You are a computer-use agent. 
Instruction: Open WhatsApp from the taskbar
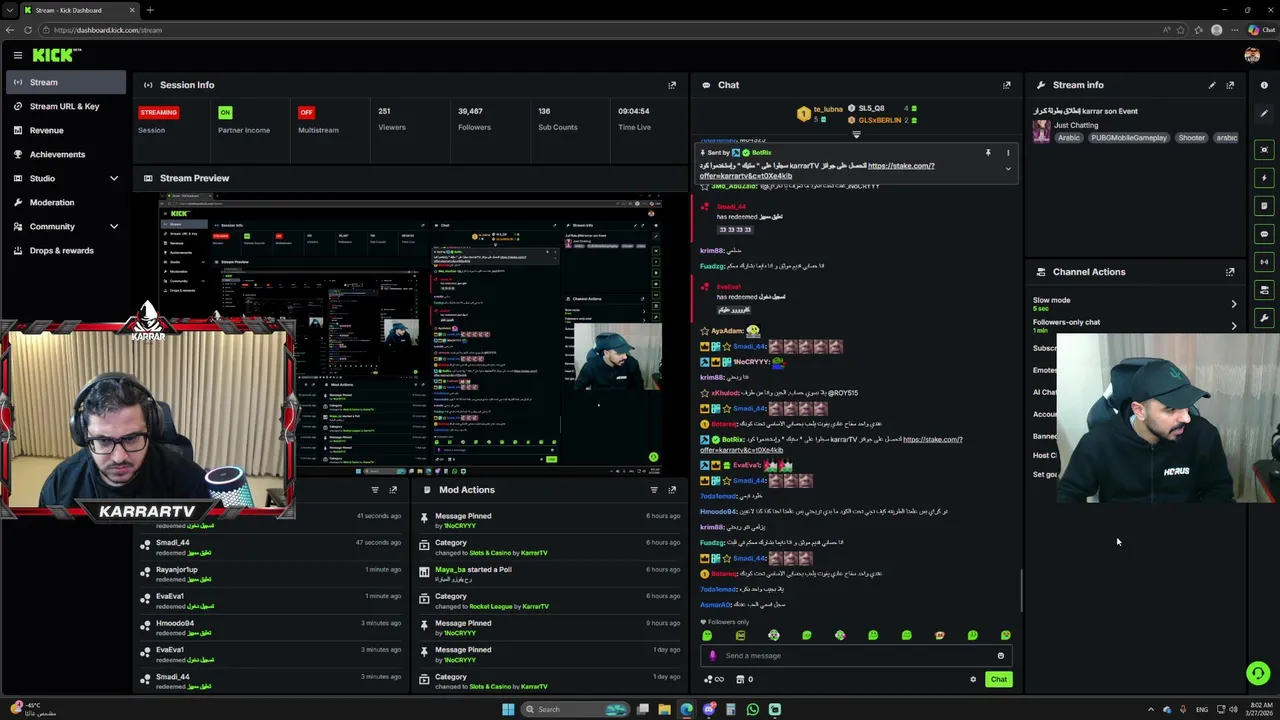752,710
